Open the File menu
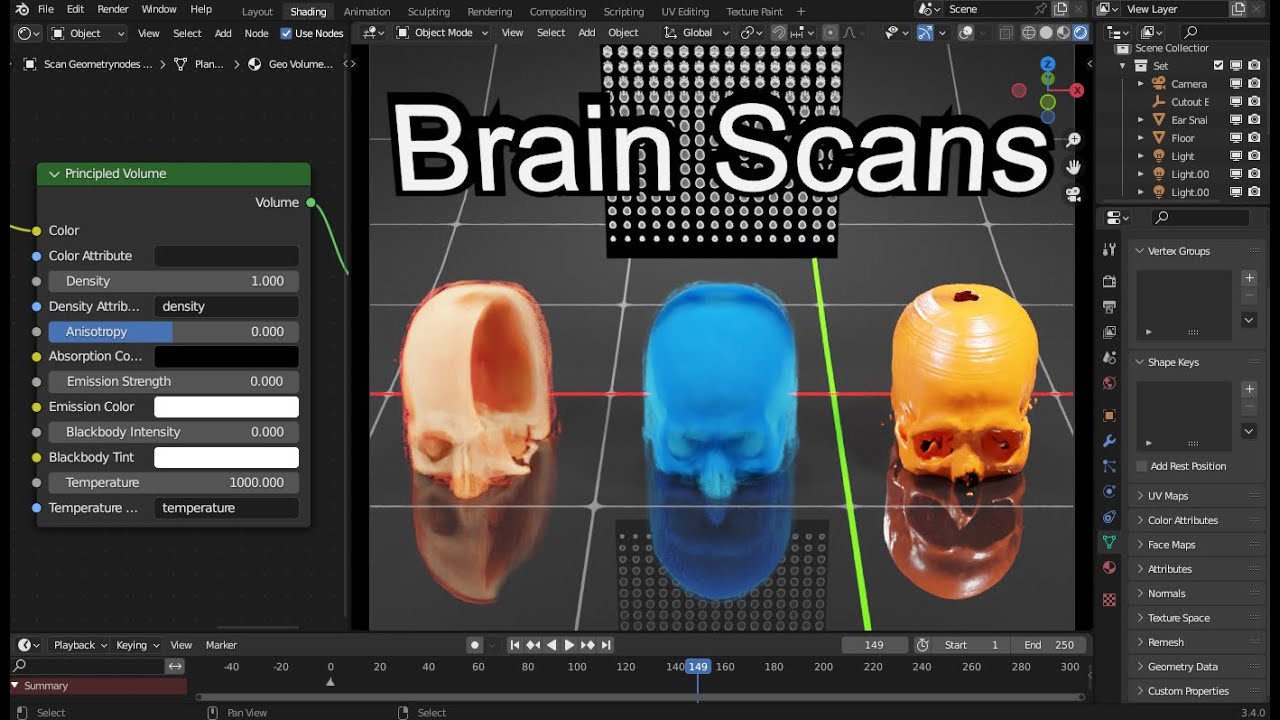 coord(46,9)
